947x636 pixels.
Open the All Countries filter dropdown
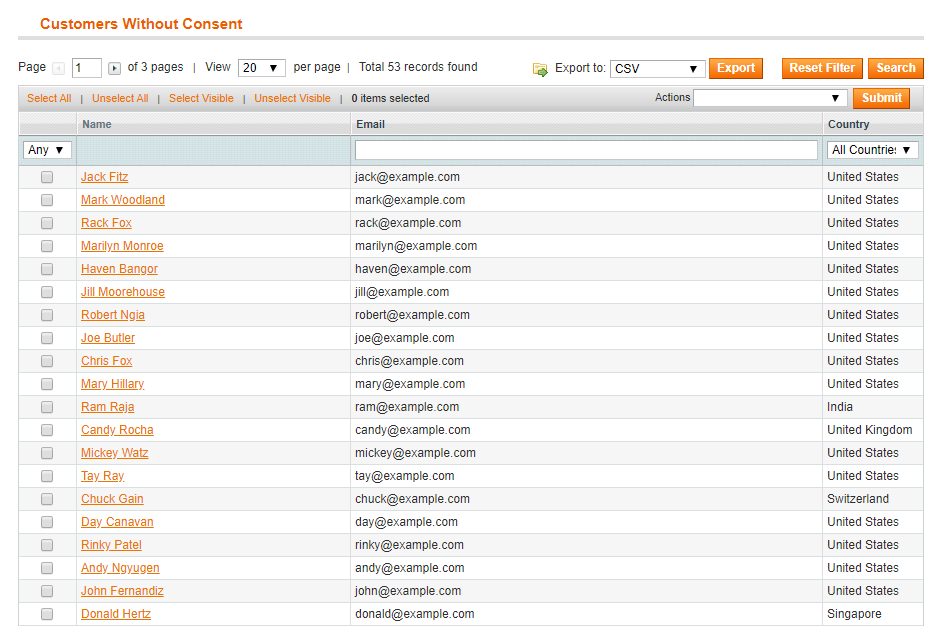(x=873, y=149)
